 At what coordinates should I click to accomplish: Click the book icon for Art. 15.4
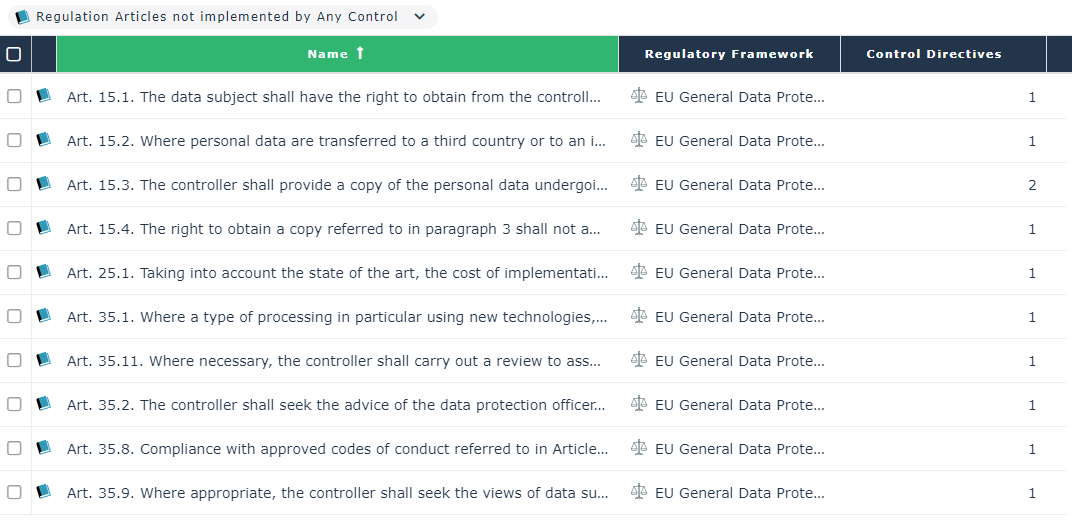click(43, 228)
